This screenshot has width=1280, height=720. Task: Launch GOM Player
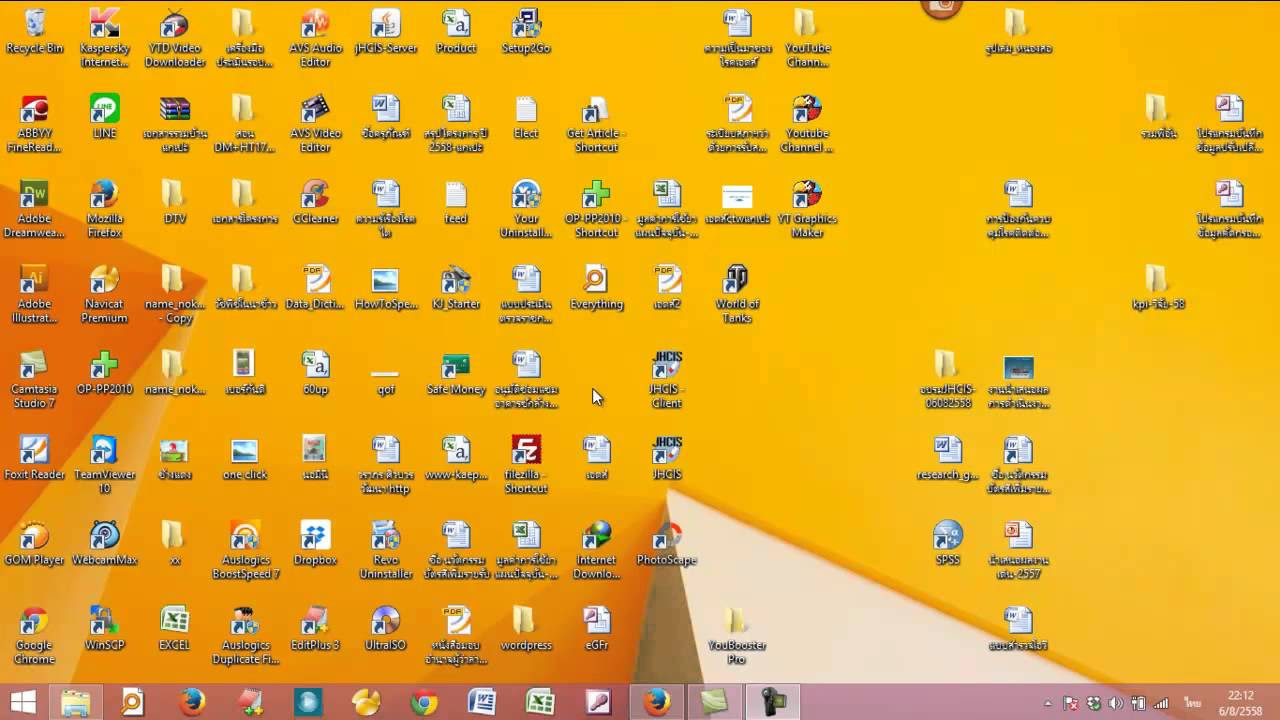[34, 543]
